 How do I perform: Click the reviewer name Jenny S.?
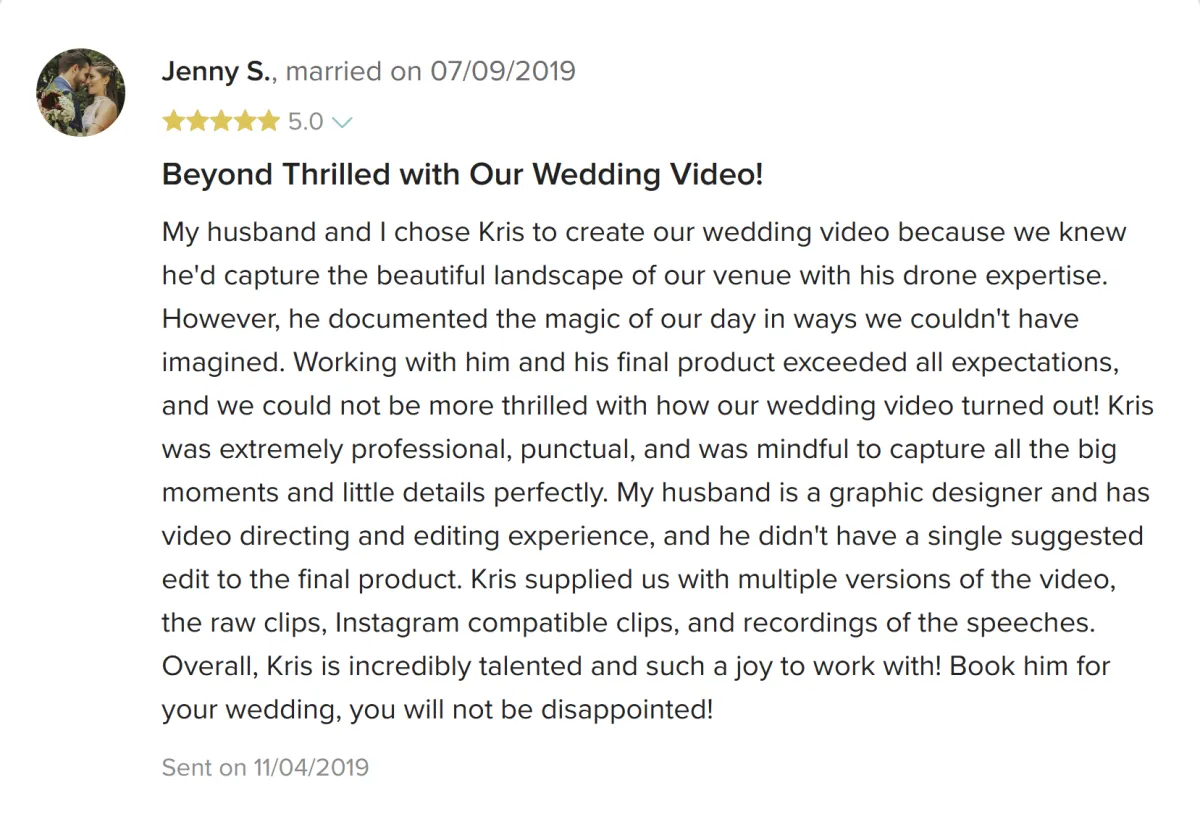tap(215, 72)
